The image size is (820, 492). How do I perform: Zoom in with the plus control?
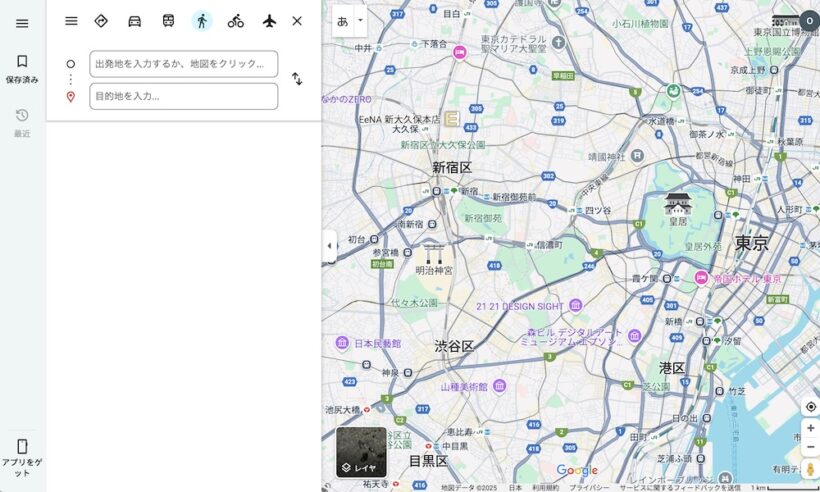[810, 428]
